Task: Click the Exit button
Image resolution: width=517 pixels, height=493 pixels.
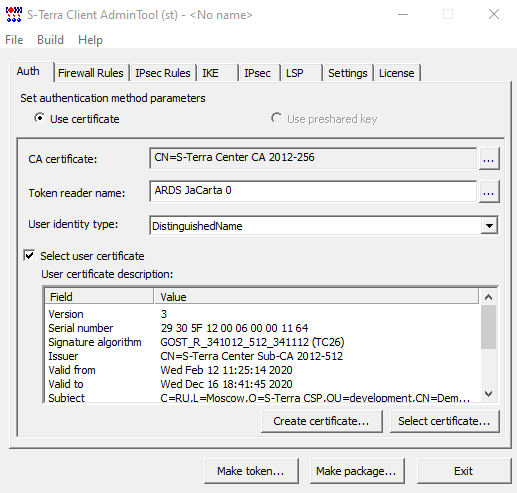Action: click(x=464, y=471)
